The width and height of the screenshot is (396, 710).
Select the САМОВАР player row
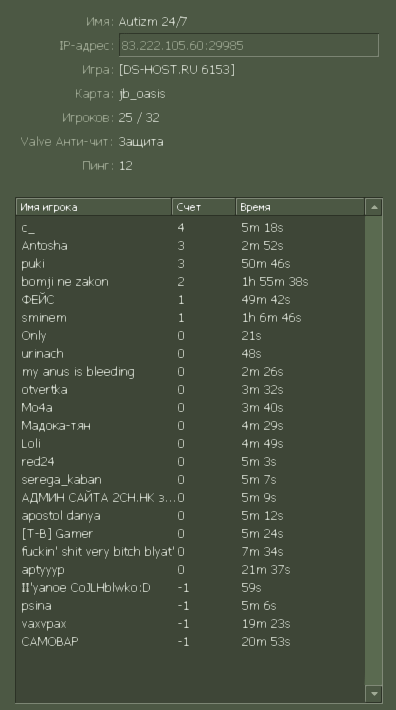click(x=191, y=642)
